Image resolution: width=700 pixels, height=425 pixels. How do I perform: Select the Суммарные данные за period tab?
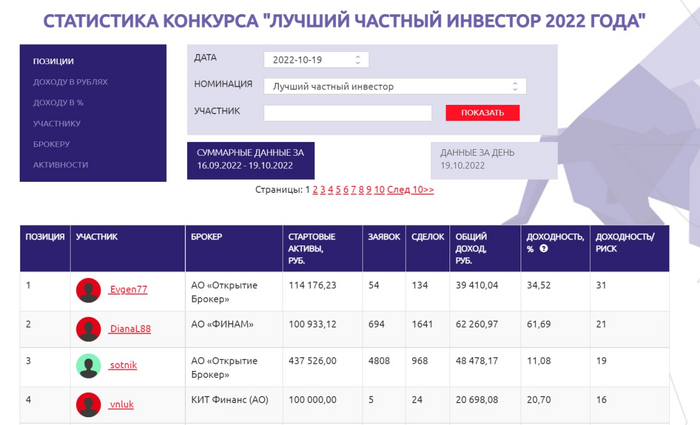250,160
